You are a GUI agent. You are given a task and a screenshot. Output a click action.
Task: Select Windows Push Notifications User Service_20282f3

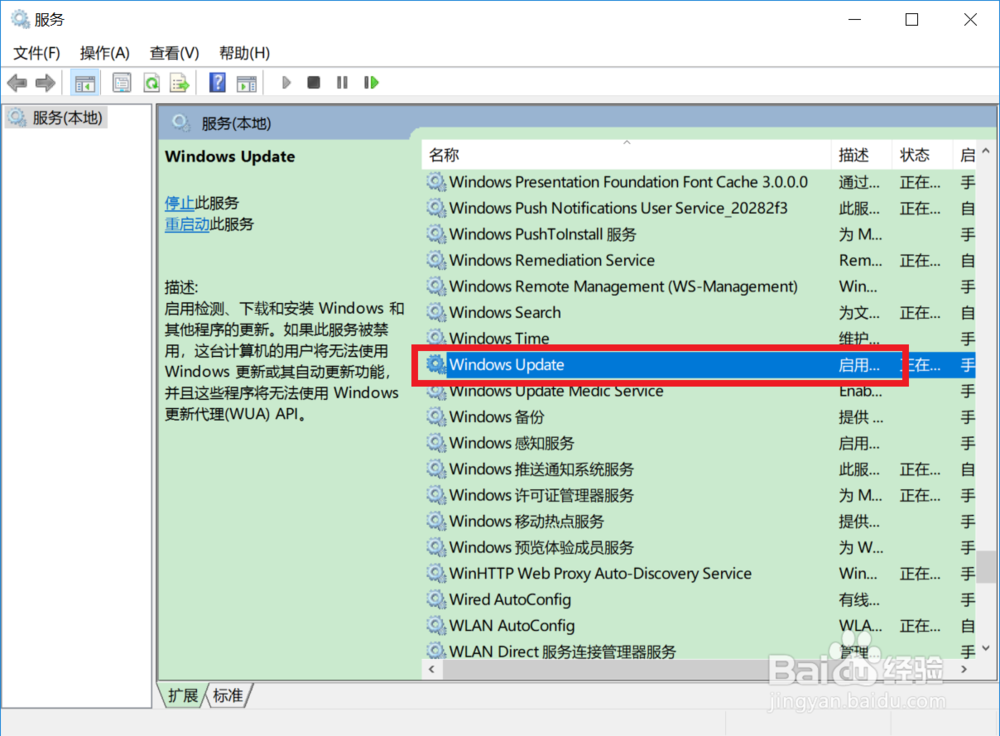(699, 209)
